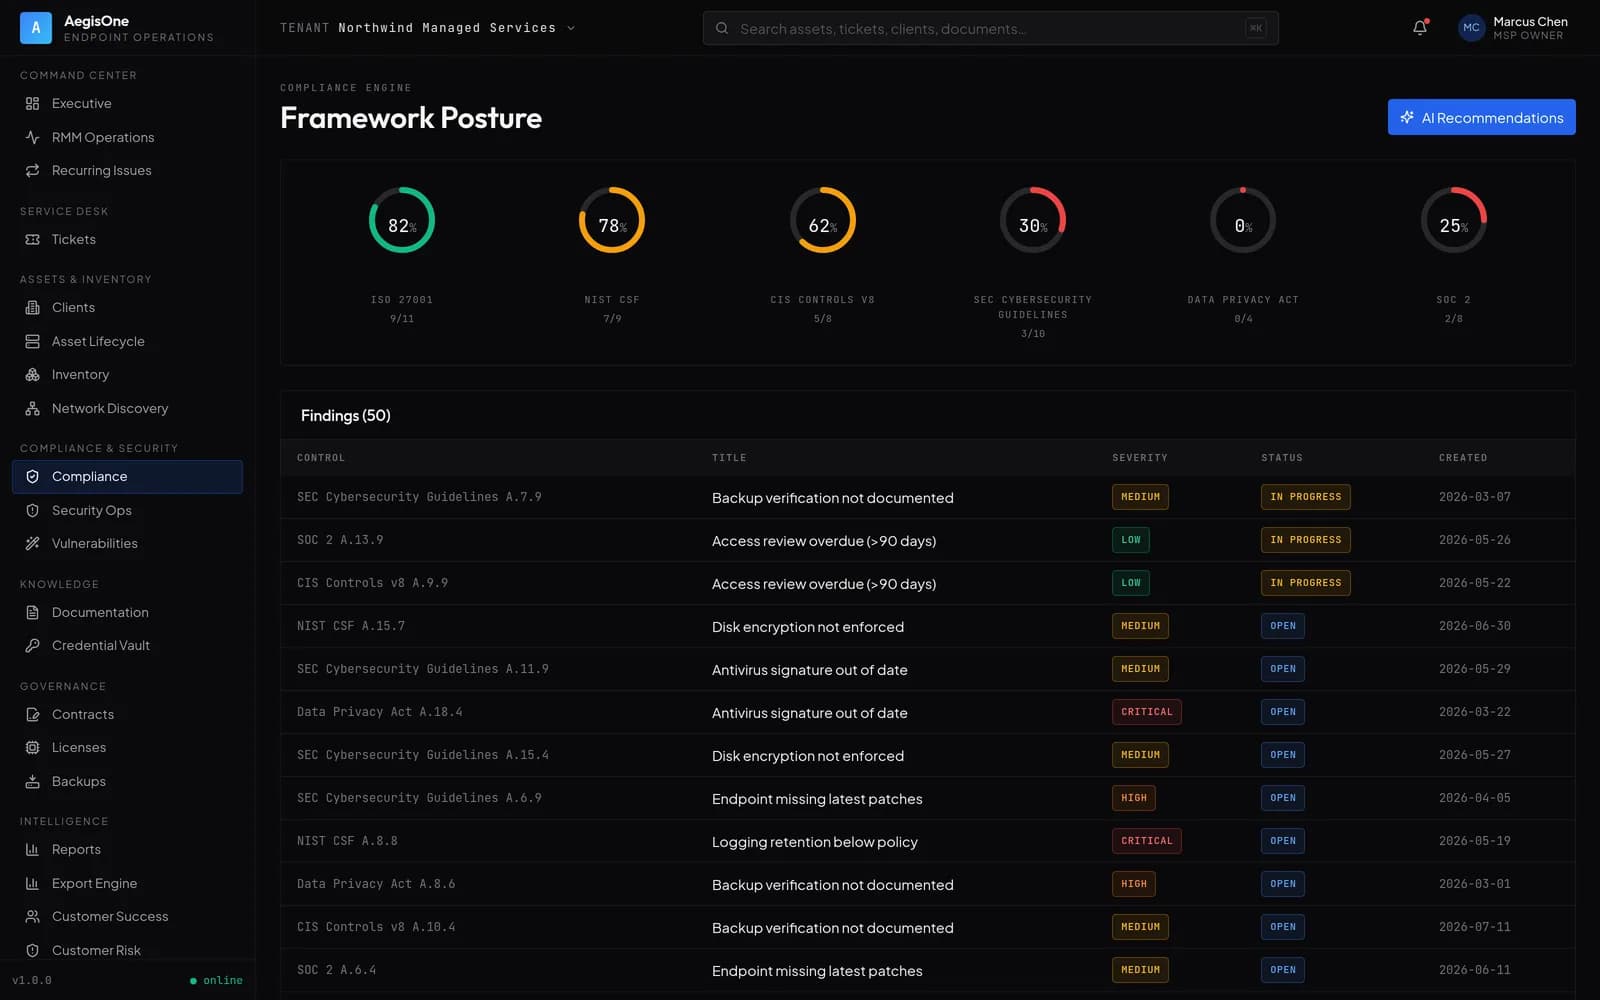Click Logging retention below policy title
Screen dimensions: 1600x1000
point(814,842)
